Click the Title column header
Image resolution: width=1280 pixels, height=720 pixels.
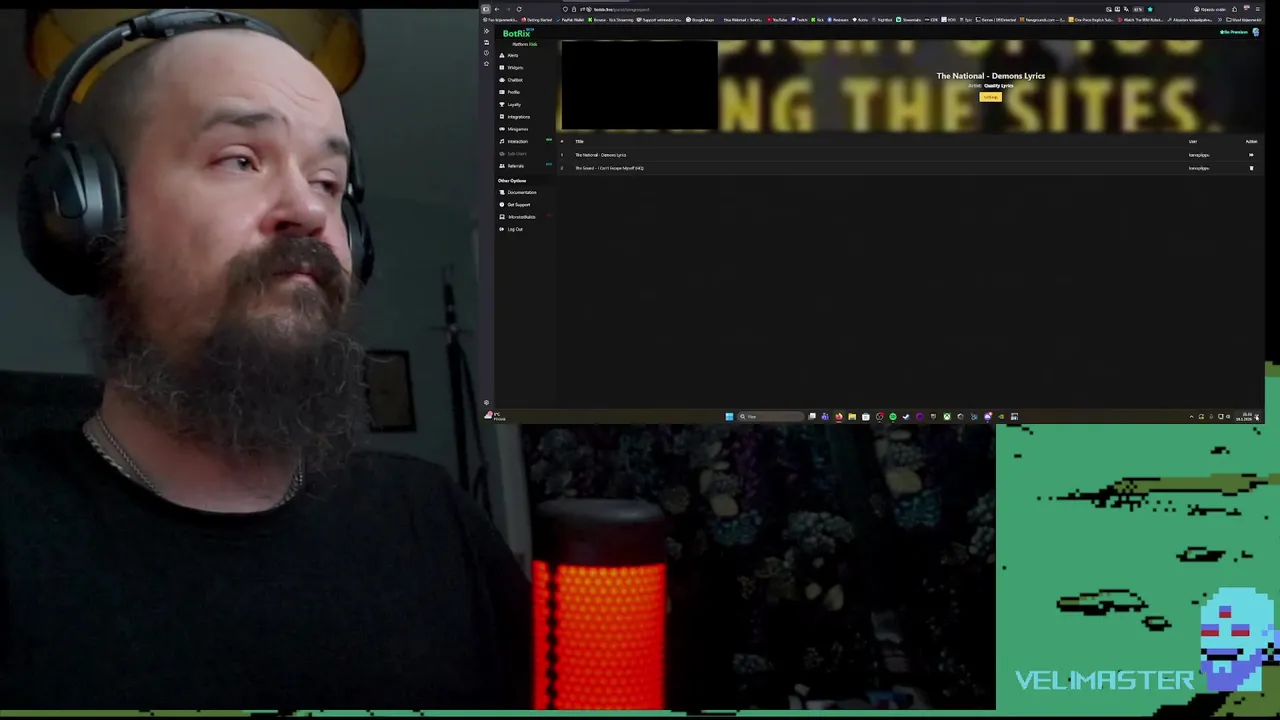(579, 141)
